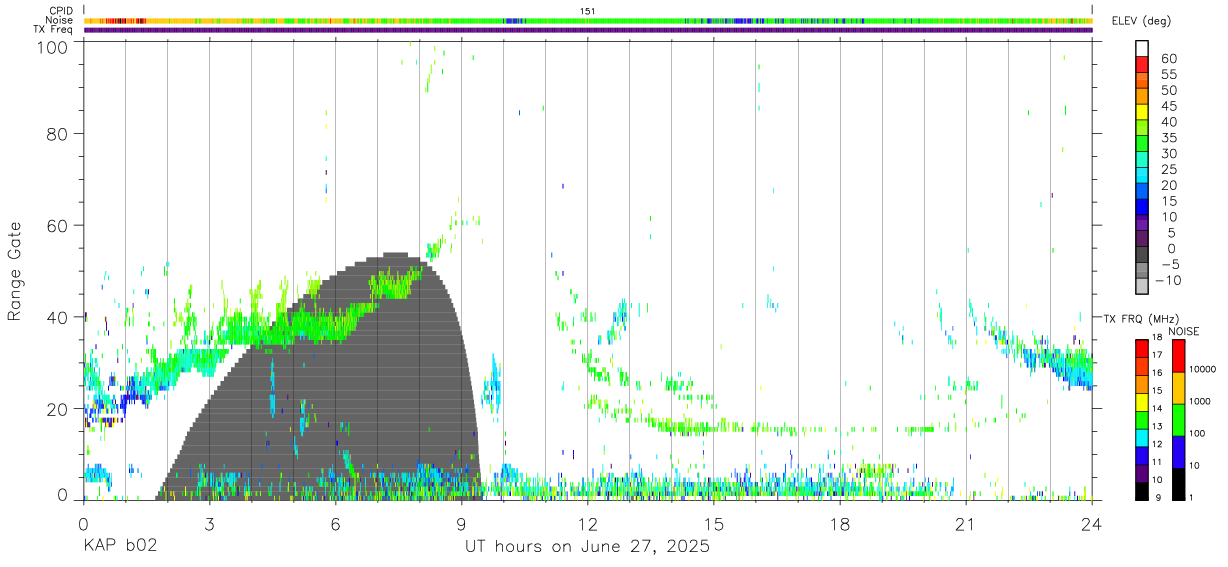The image size is (1228, 567).
Task: Click the 1000 label on NOISE scale
Action: pos(1201,401)
